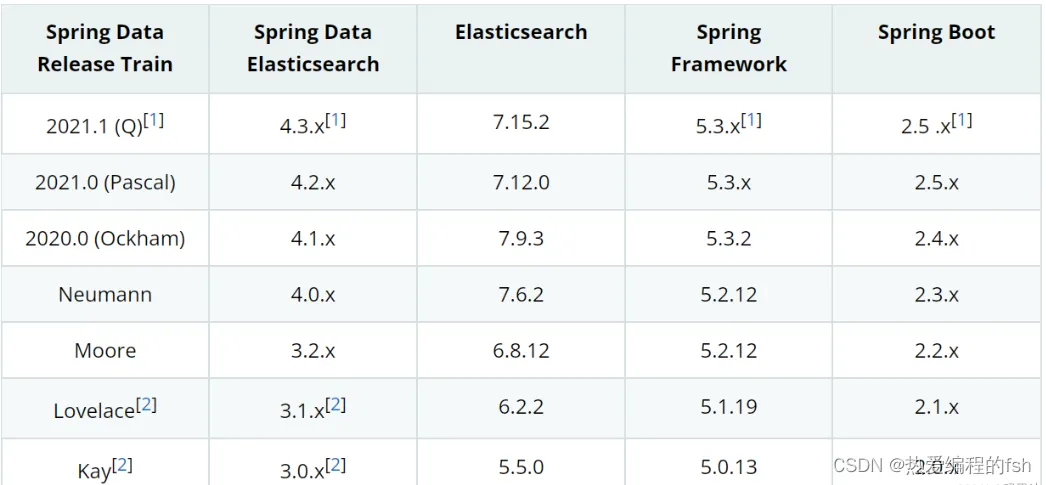
Task: Click the Moore release train cell
Action: 105,351
